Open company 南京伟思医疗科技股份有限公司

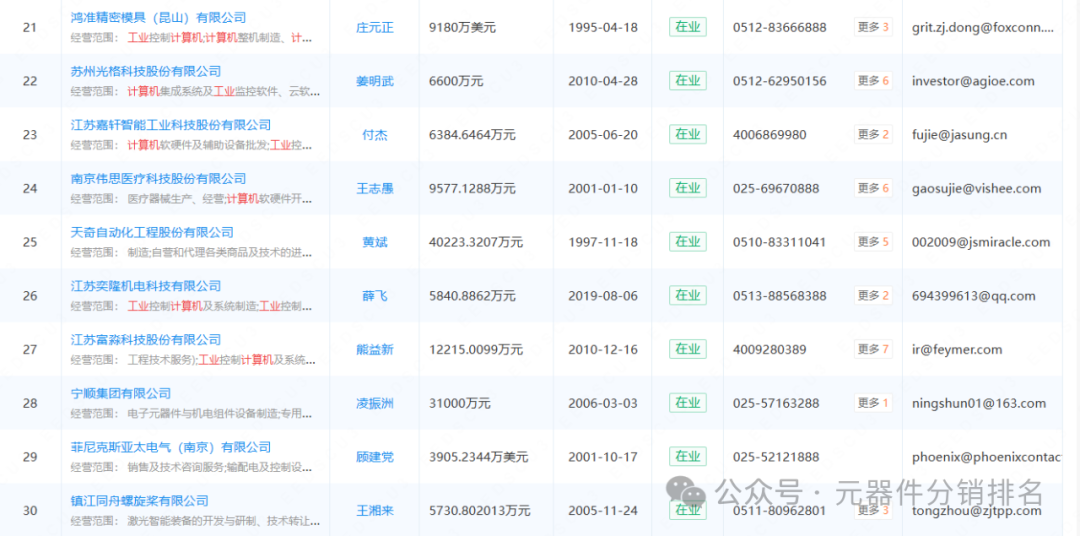pyautogui.click(x=158, y=179)
